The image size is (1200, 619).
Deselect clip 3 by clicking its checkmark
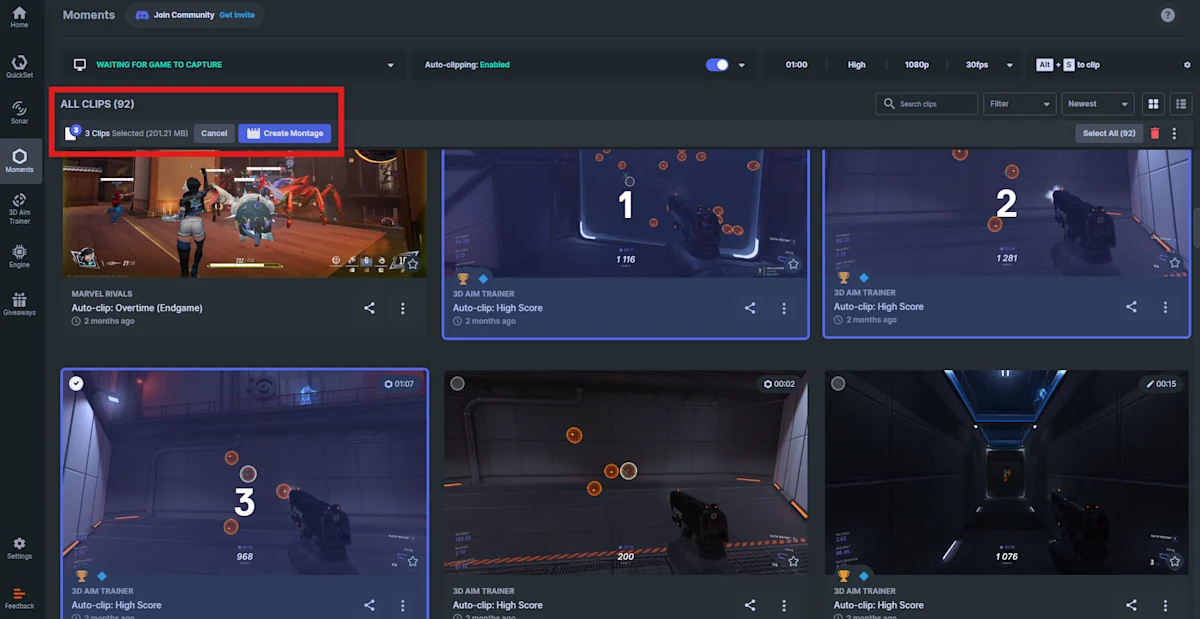tap(77, 383)
